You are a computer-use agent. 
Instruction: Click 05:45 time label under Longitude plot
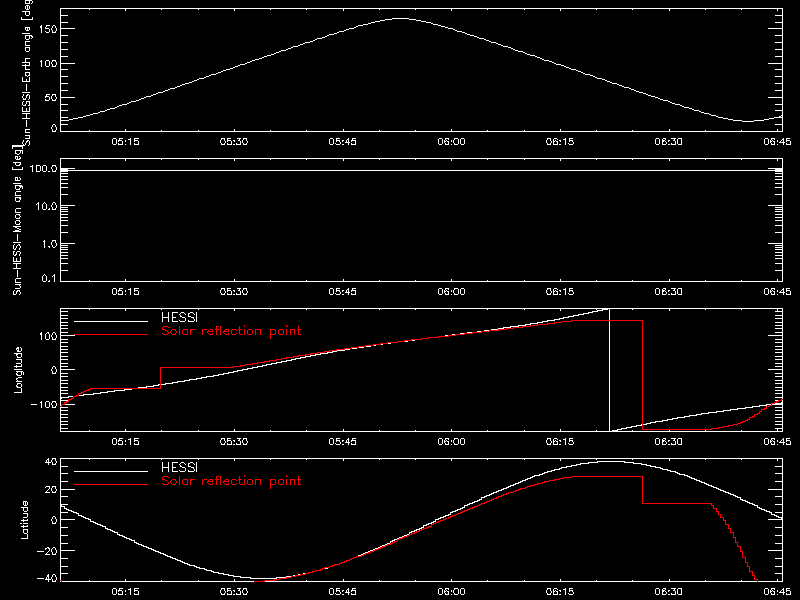coord(342,442)
